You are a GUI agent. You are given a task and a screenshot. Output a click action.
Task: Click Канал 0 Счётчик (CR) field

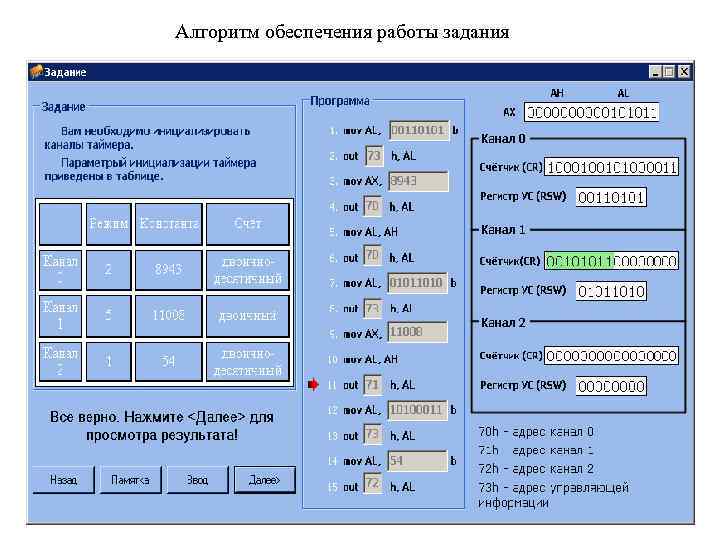coord(611,167)
